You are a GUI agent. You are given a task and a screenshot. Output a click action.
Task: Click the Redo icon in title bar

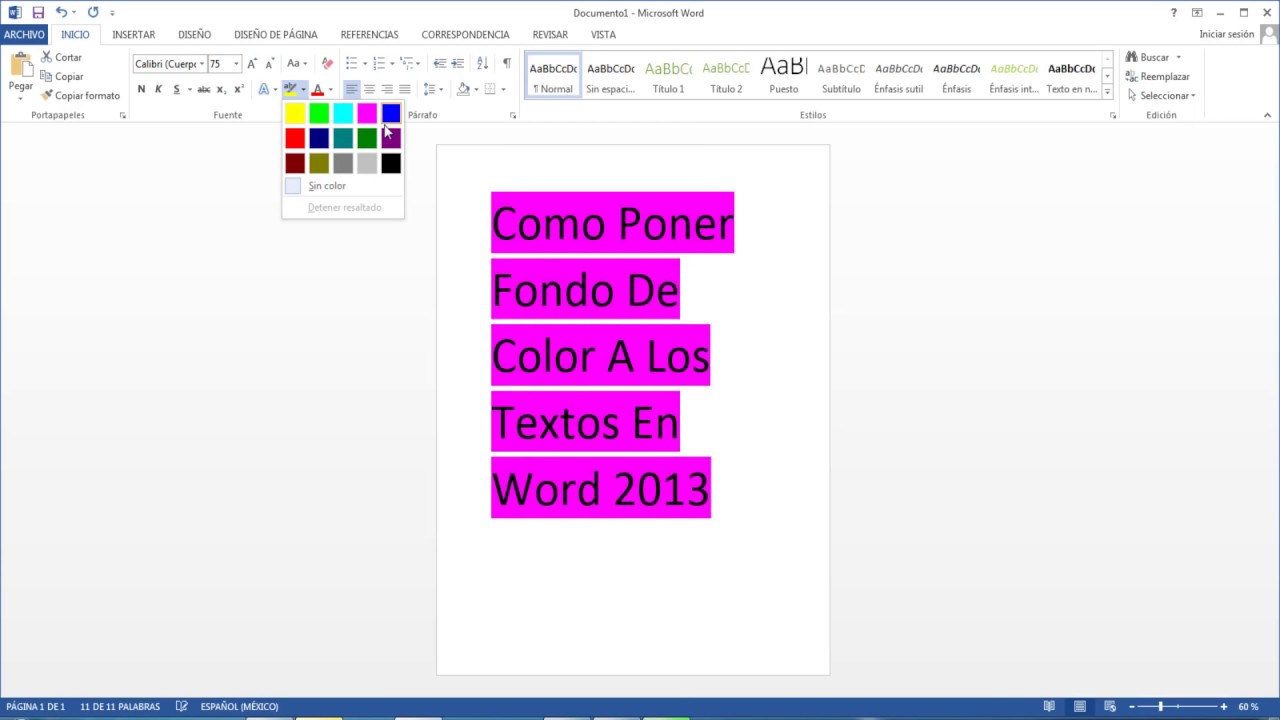pyautogui.click(x=93, y=13)
